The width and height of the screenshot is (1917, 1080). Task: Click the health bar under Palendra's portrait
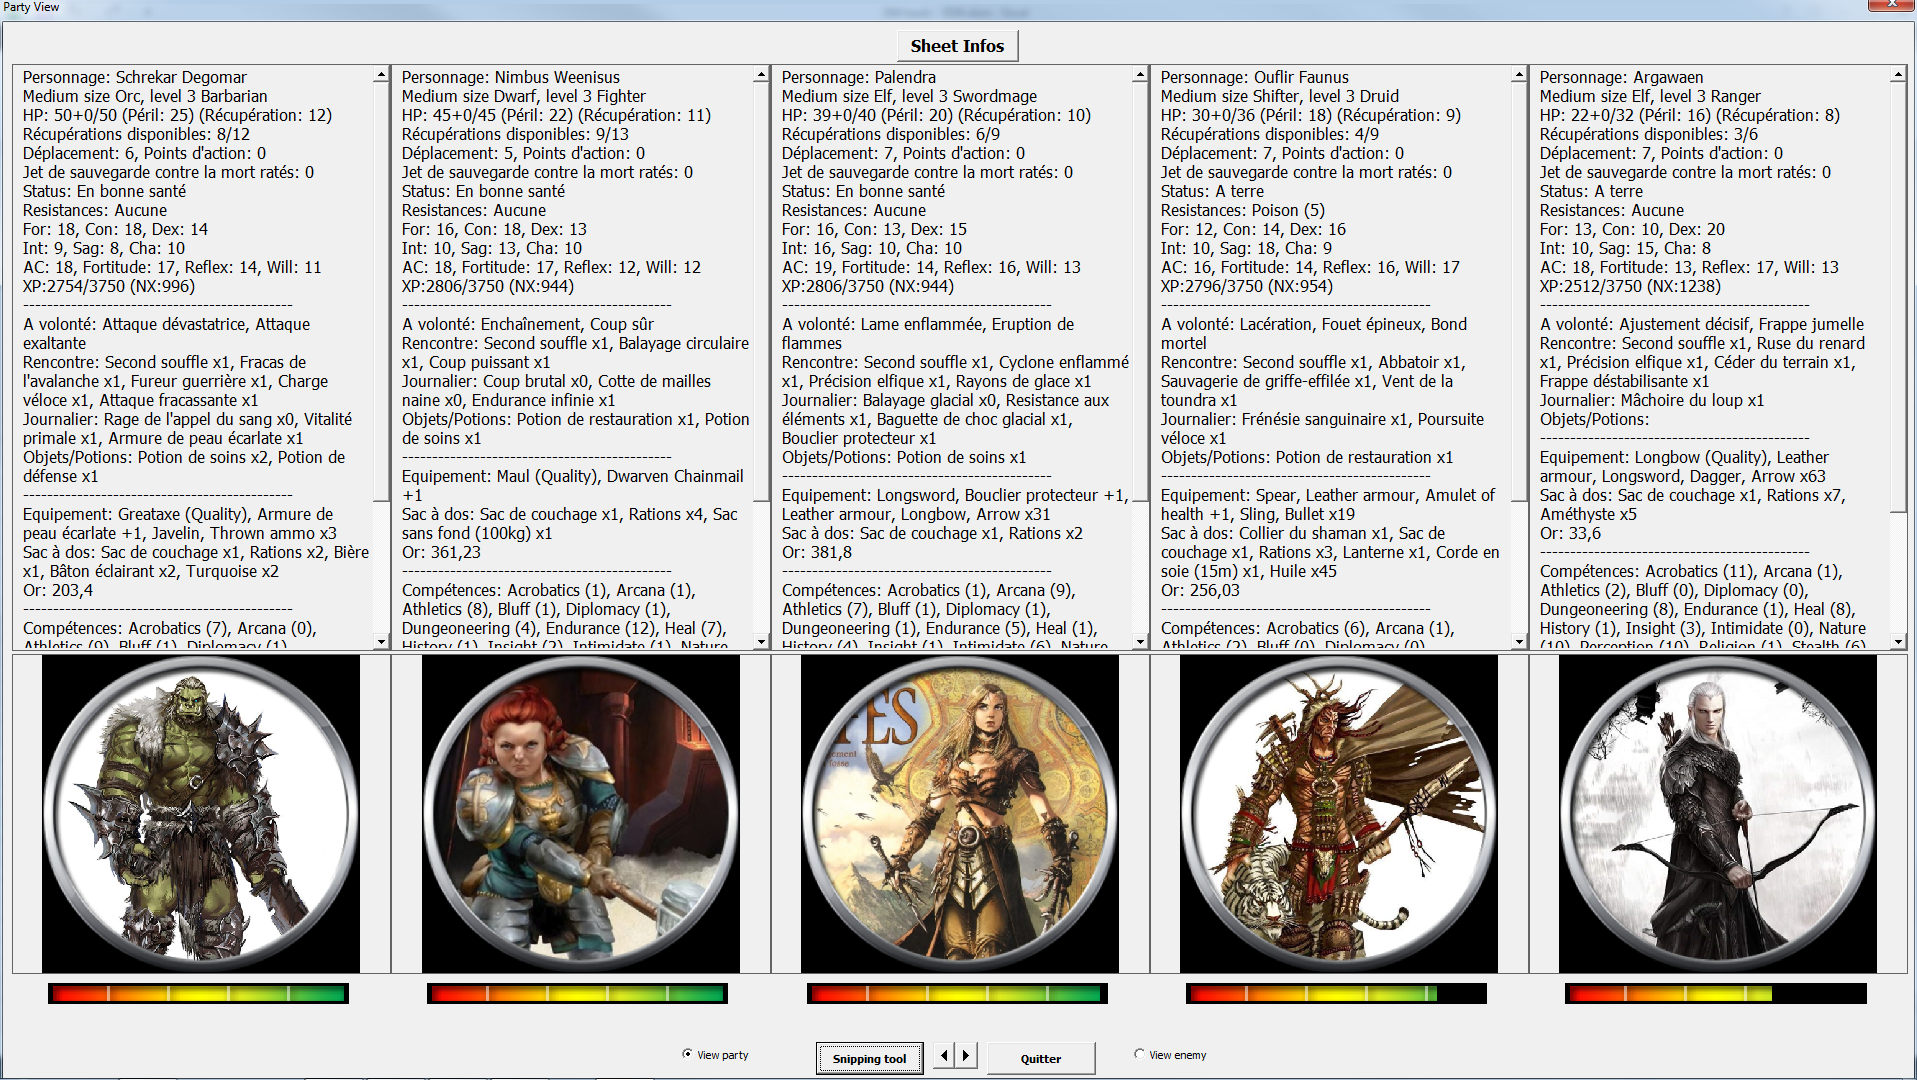(957, 994)
